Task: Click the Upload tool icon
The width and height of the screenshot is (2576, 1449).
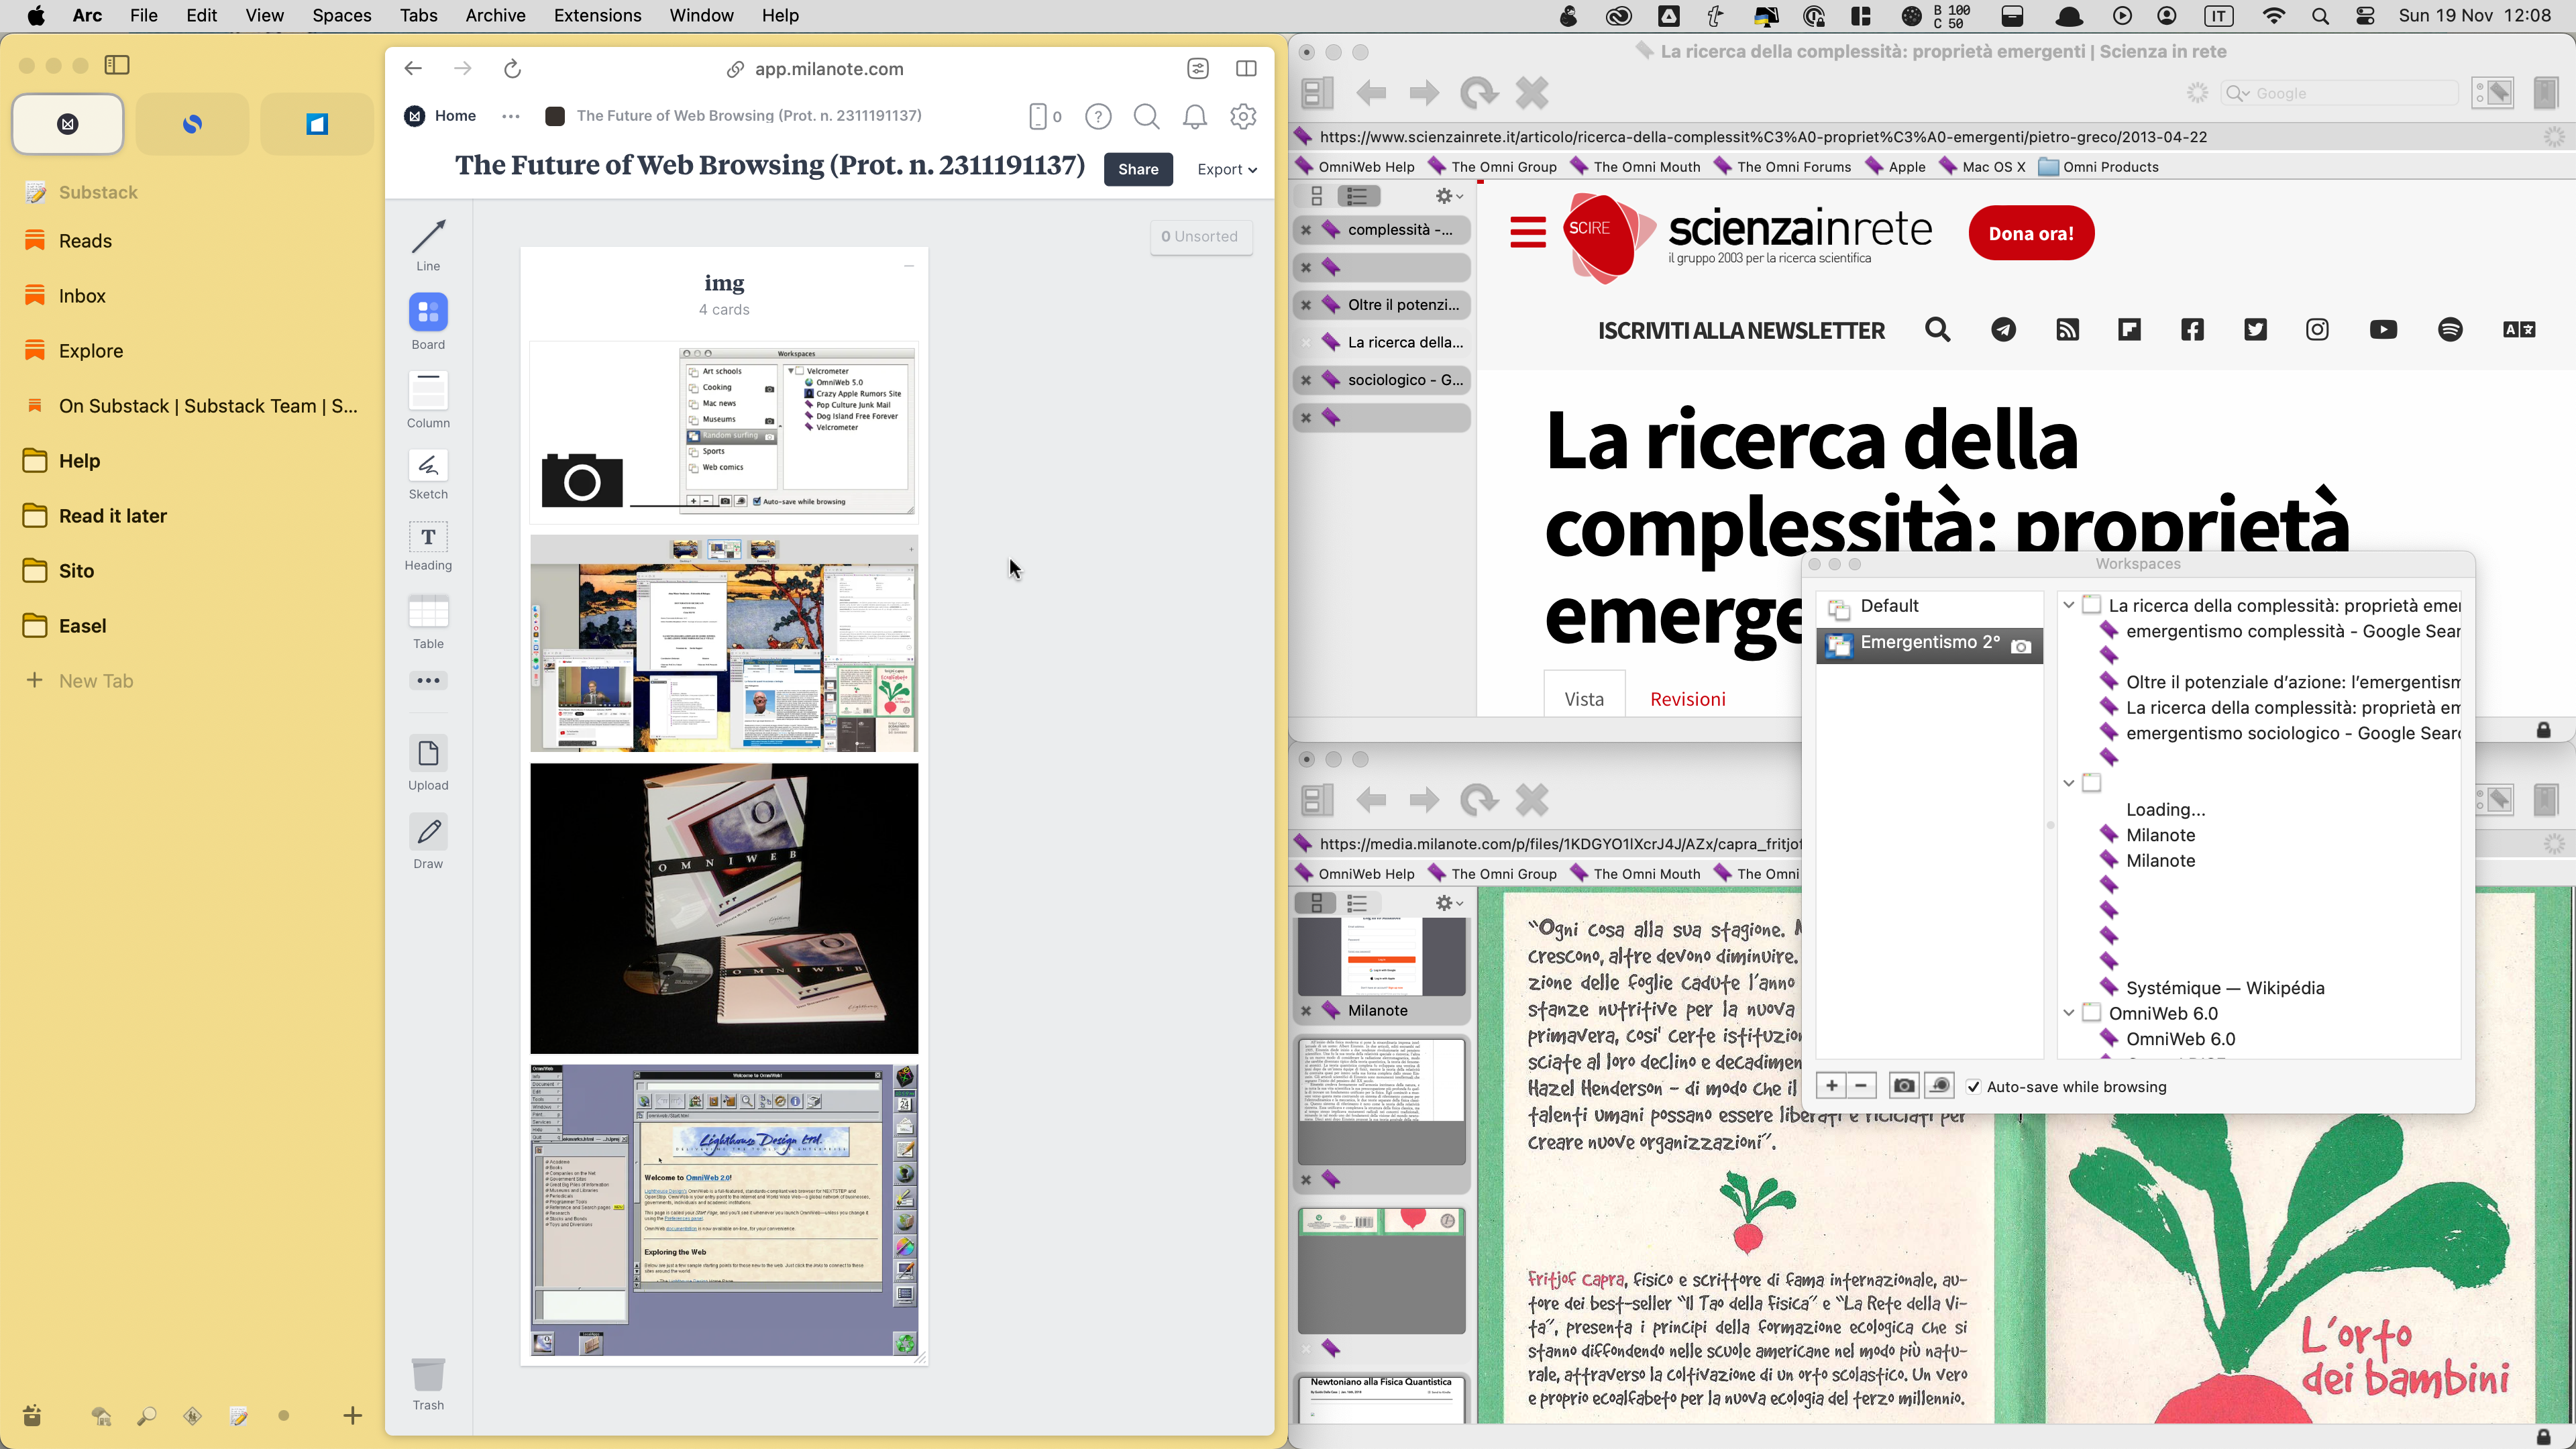Action: (428, 754)
